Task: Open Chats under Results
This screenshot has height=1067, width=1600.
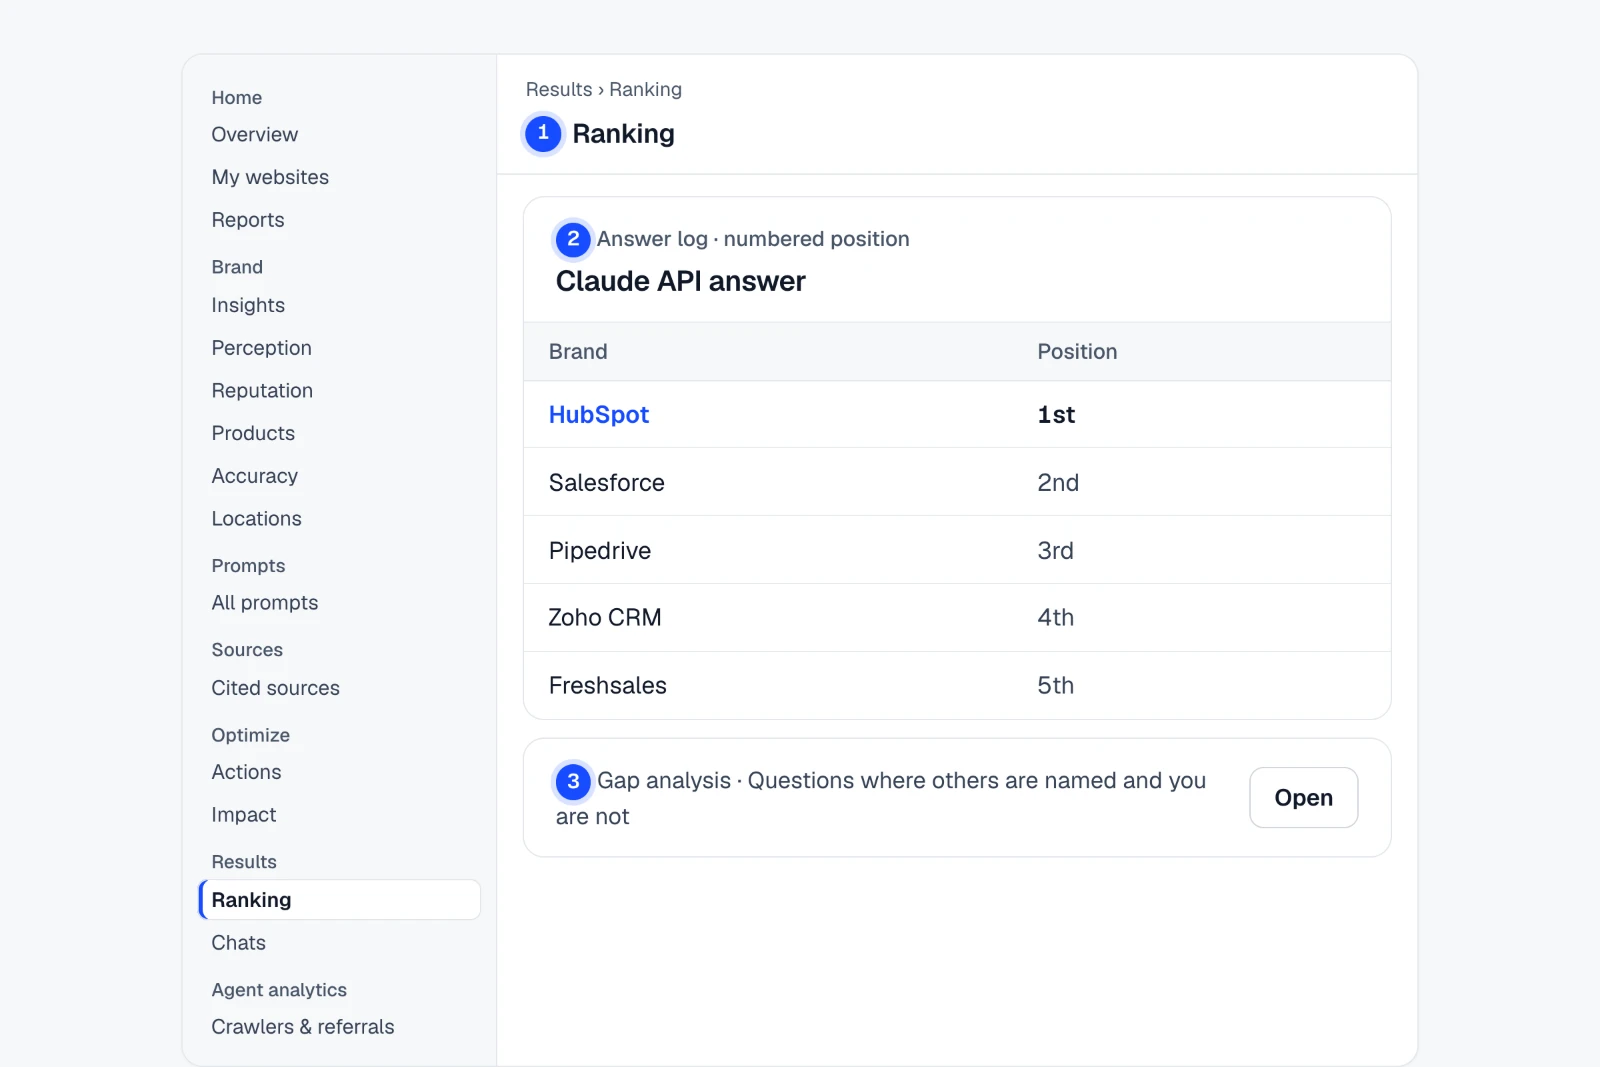Action: [x=238, y=943]
